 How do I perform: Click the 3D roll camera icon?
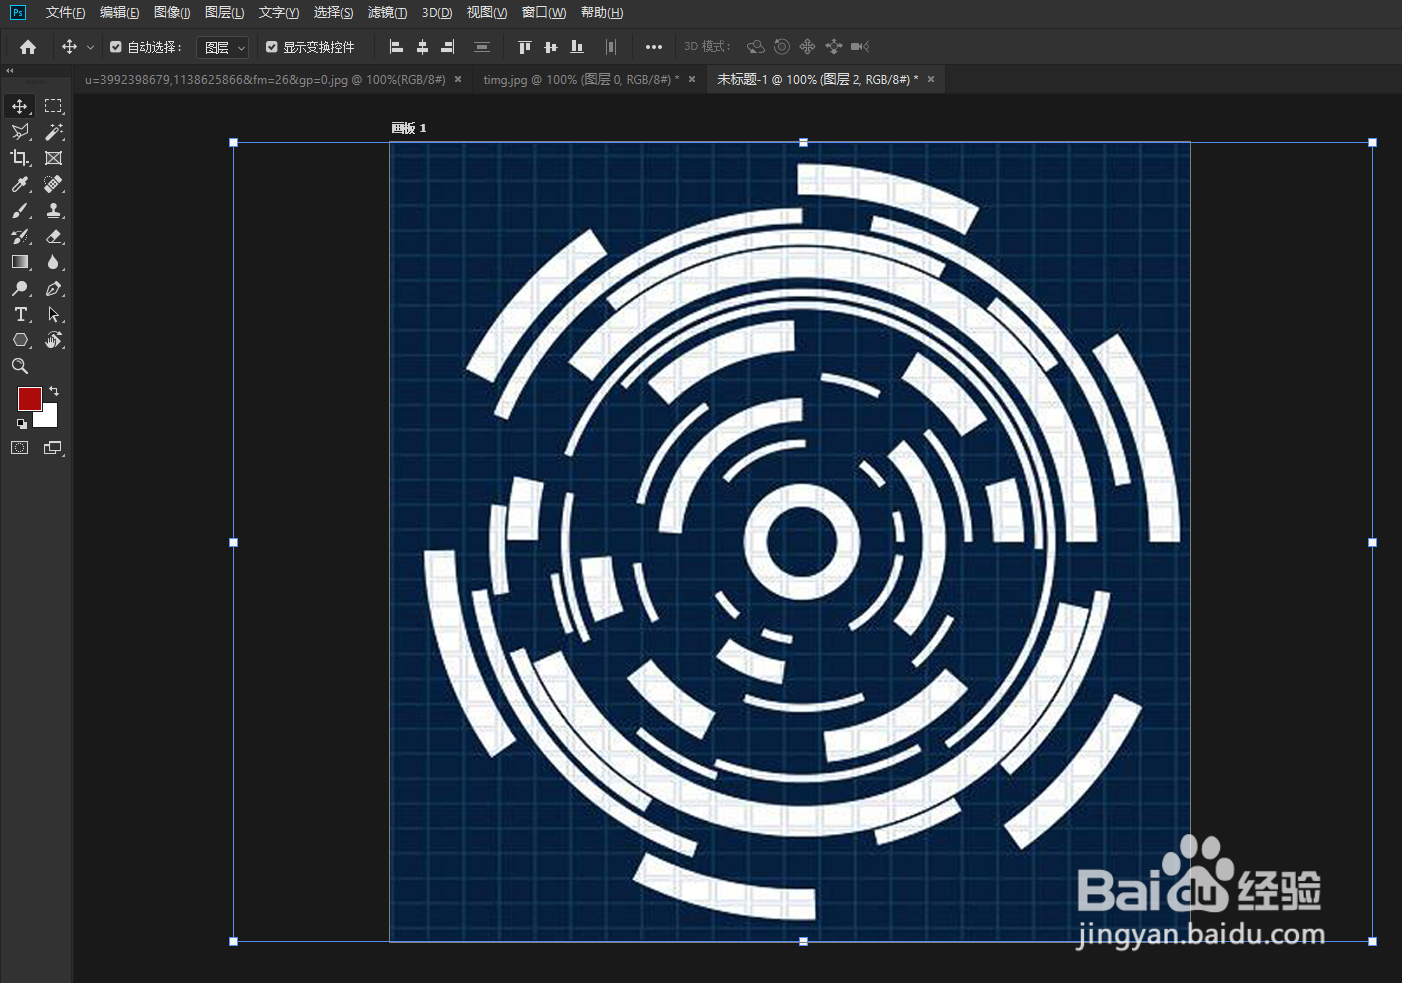782,47
